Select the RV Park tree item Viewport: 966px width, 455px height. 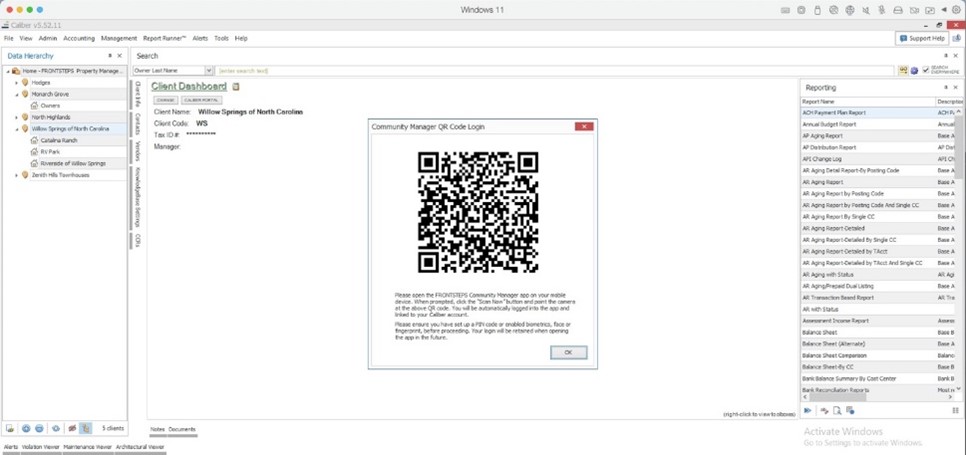coord(50,152)
